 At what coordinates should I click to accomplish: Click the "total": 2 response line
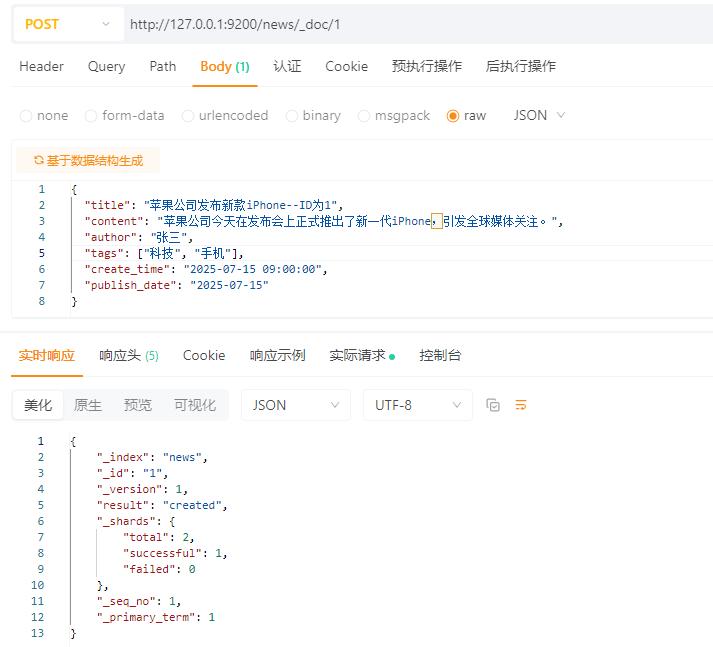click(159, 537)
